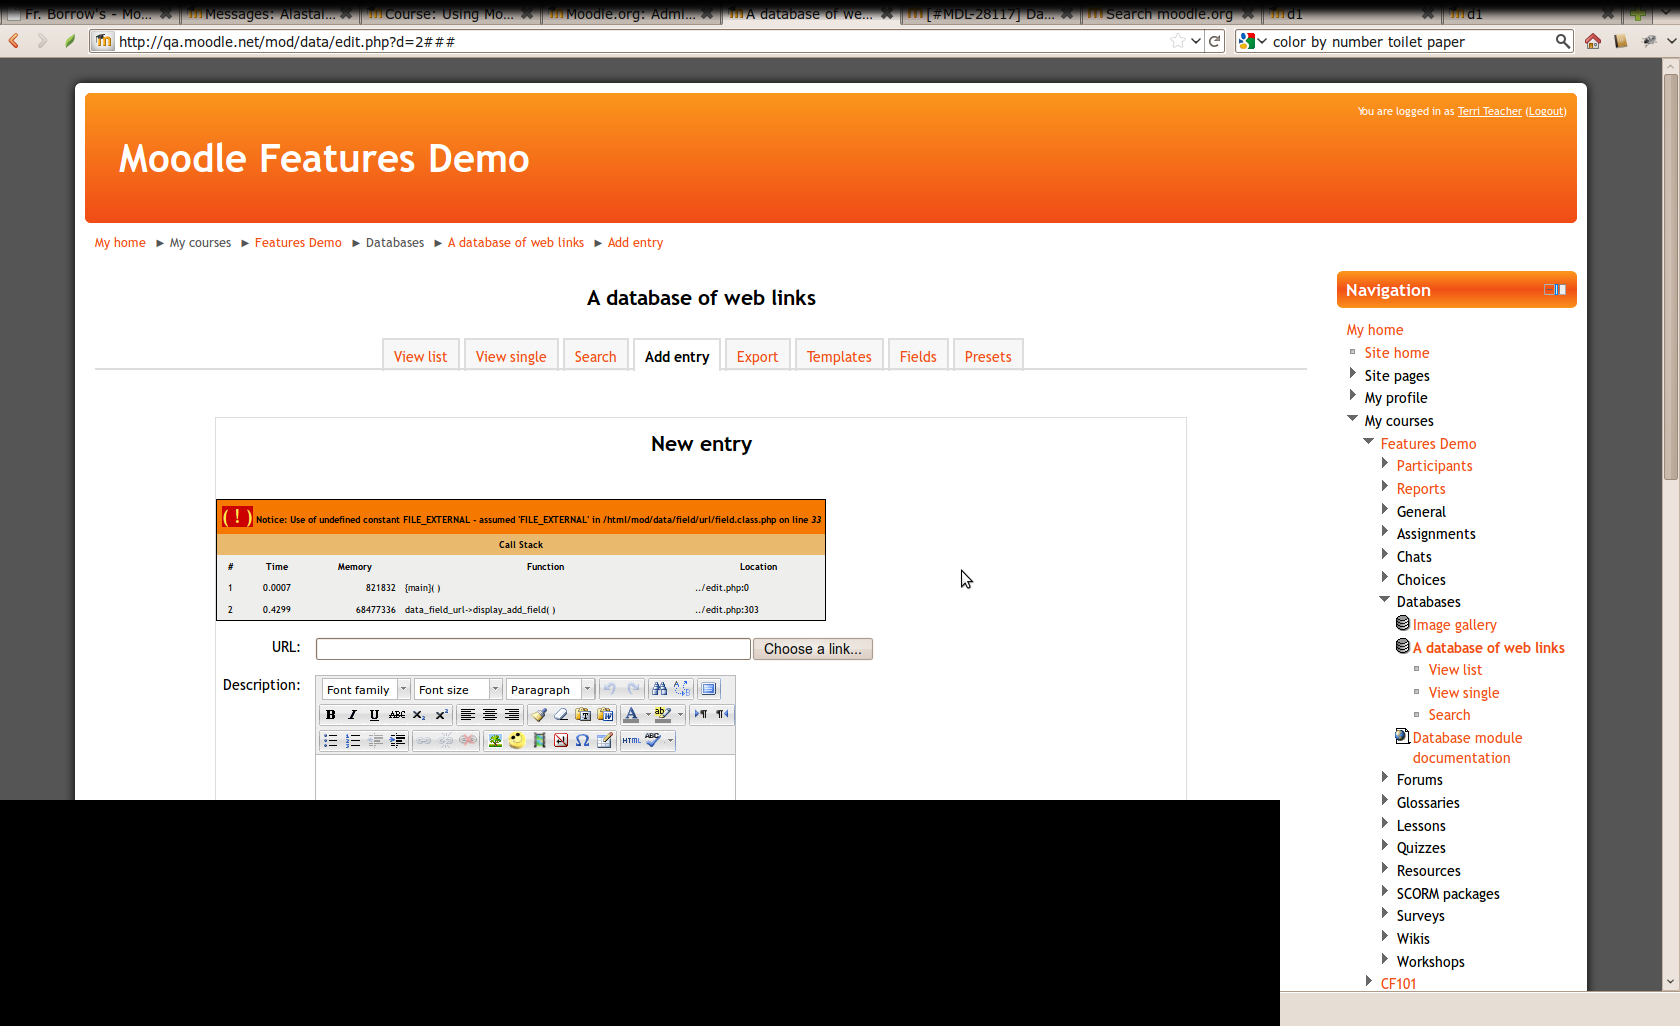
Task: Collapse My courses in Navigation
Action: coord(1353,419)
